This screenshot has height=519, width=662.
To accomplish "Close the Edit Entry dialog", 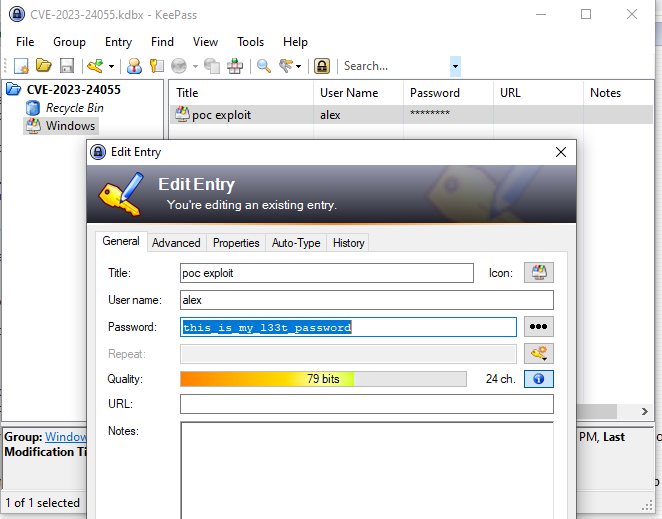I will click(x=561, y=152).
